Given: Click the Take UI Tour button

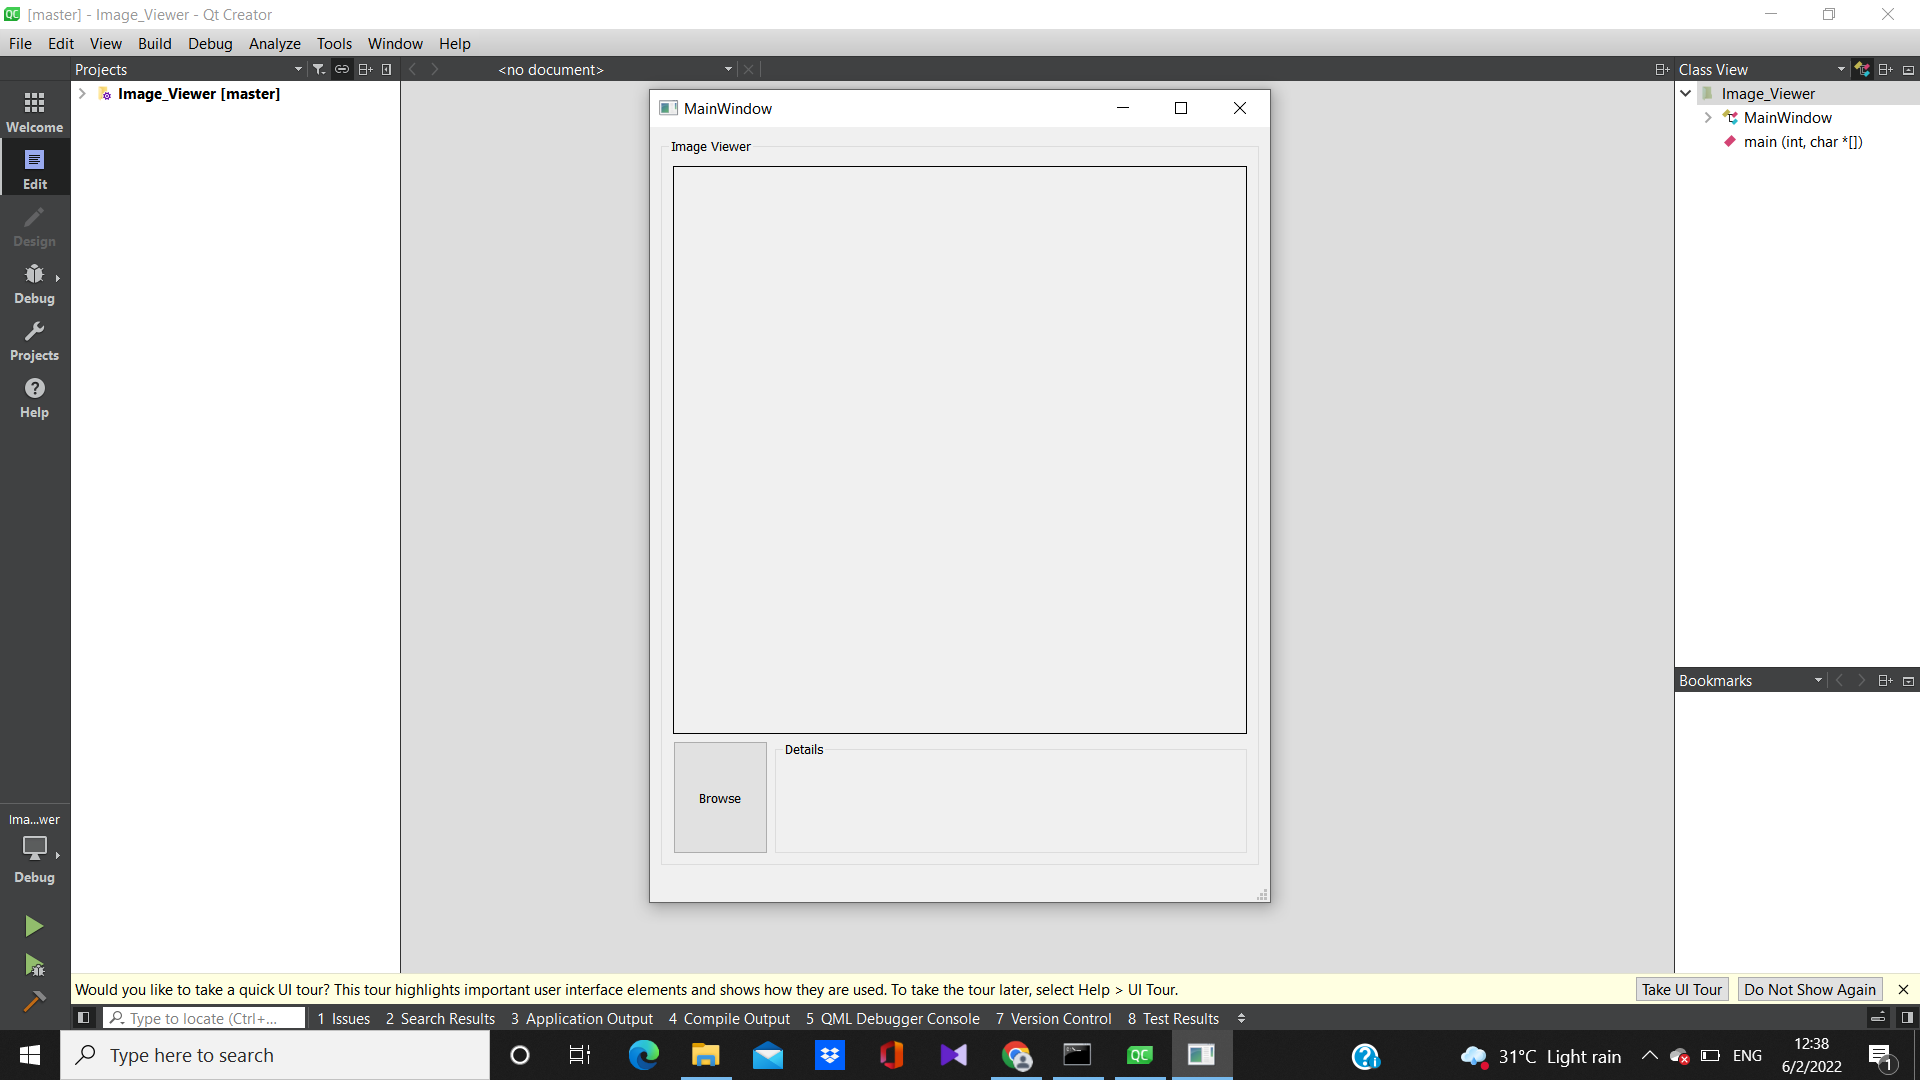Looking at the screenshot, I should 1681,989.
